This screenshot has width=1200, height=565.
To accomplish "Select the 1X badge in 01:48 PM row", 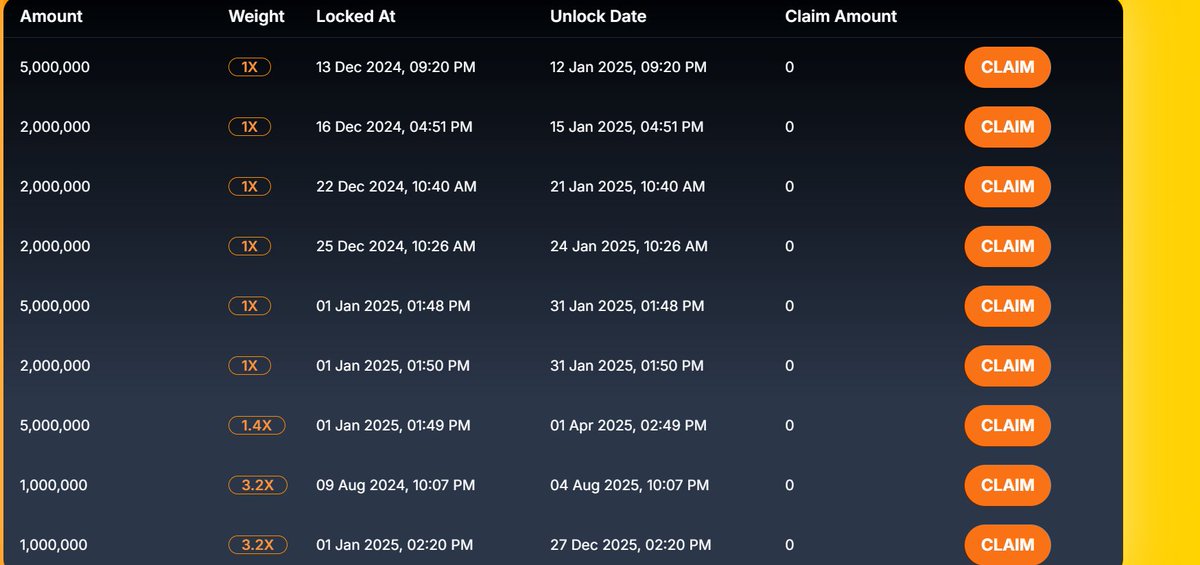I will pyautogui.click(x=249, y=306).
